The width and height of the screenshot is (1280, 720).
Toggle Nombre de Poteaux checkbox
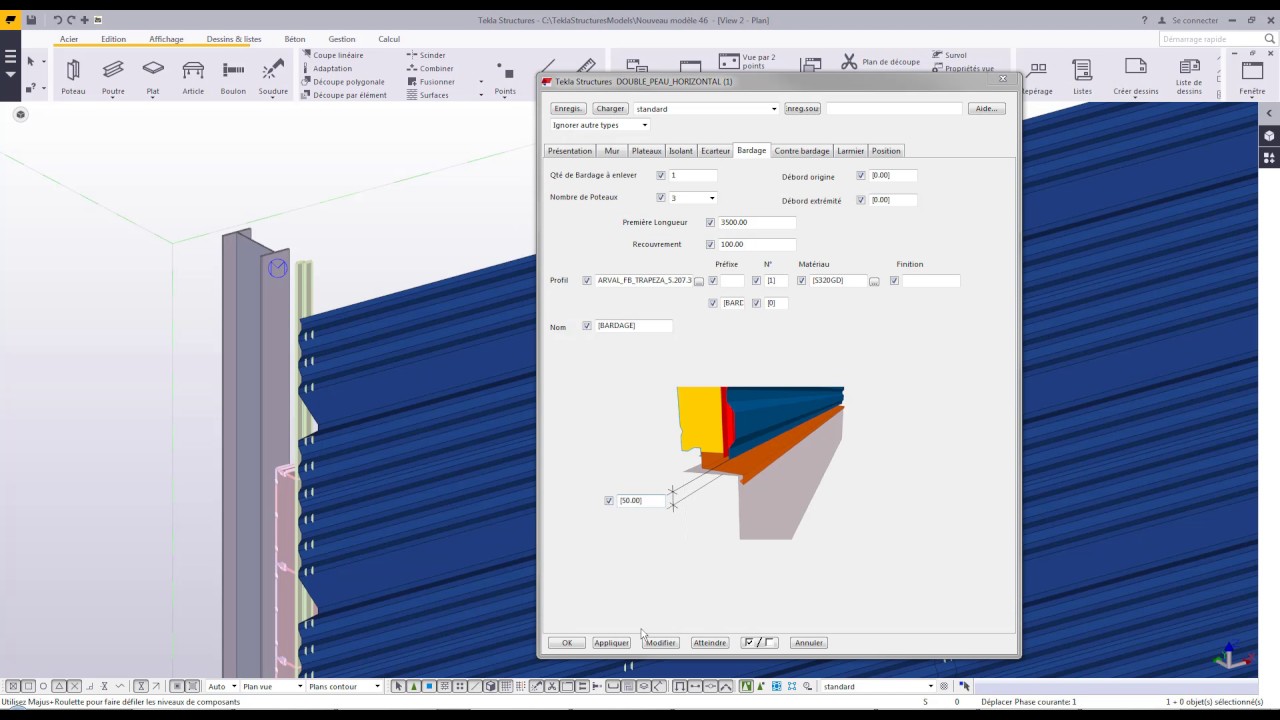tap(661, 198)
